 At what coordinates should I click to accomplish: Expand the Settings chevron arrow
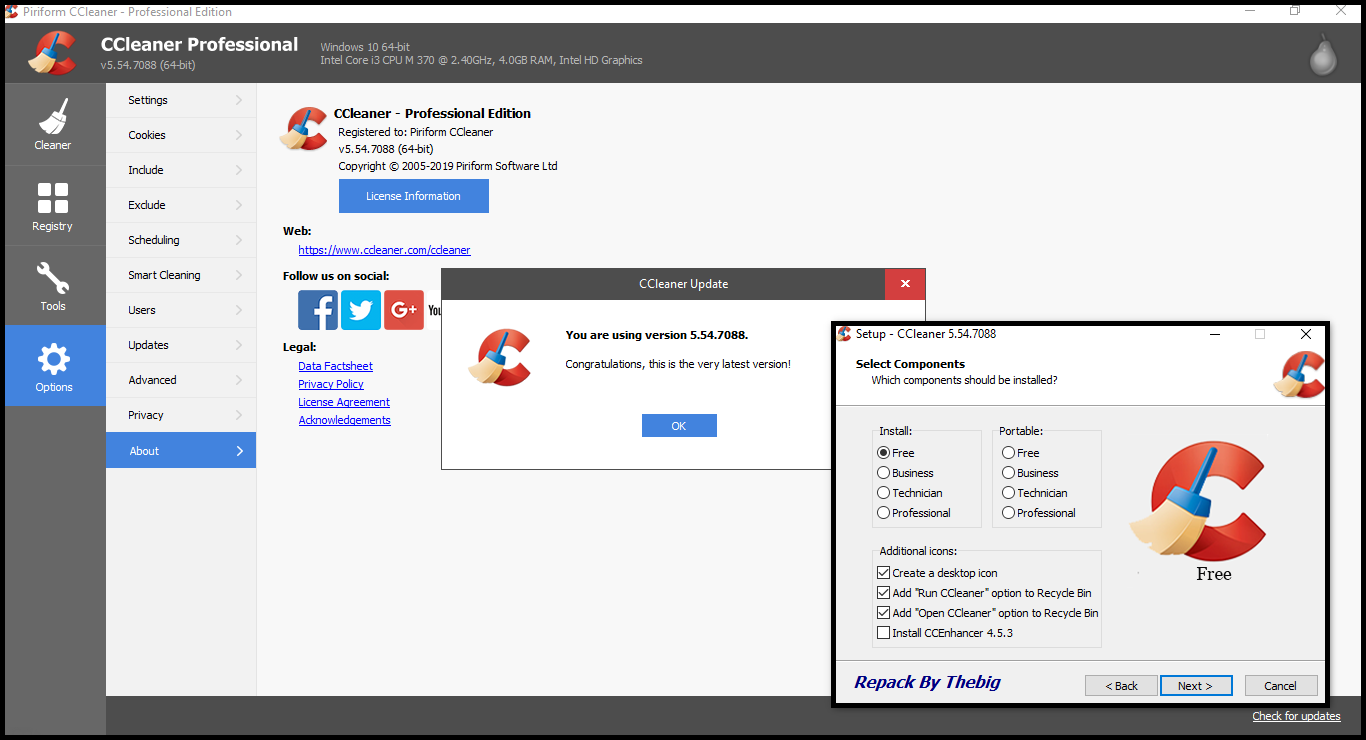tap(239, 100)
